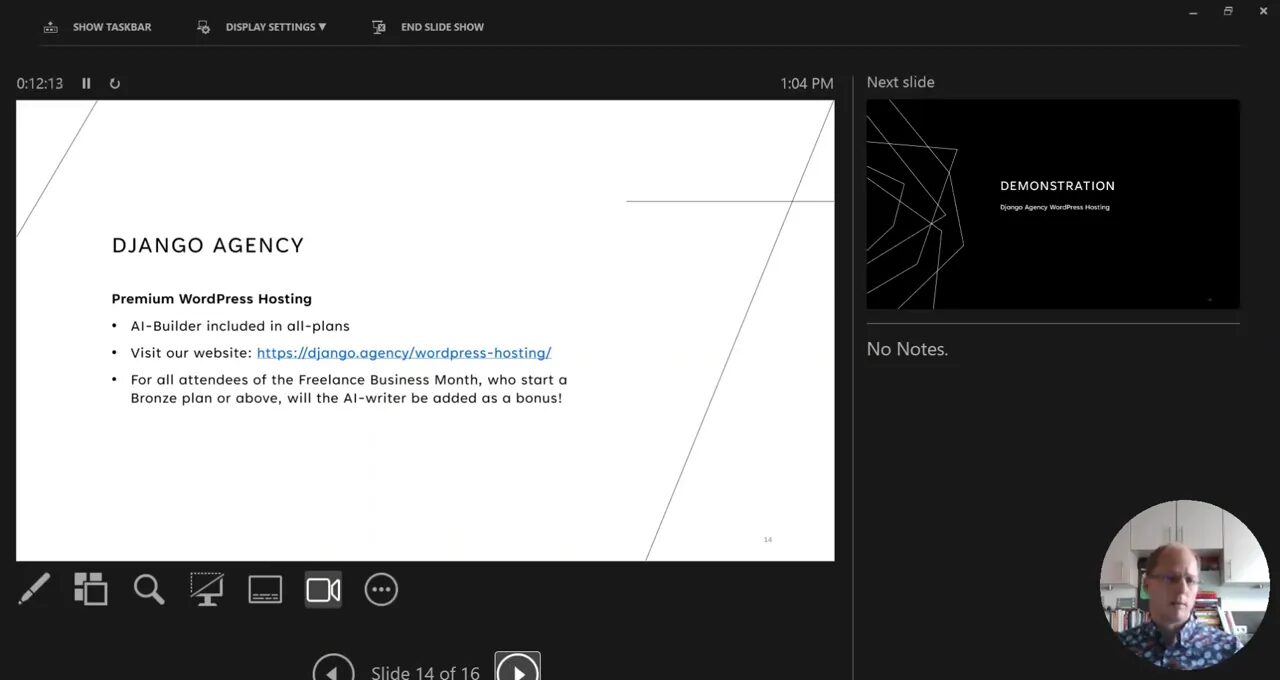Click the No Notes text area
Image resolution: width=1280 pixels, height=680 pixels.
click(908, 349)
